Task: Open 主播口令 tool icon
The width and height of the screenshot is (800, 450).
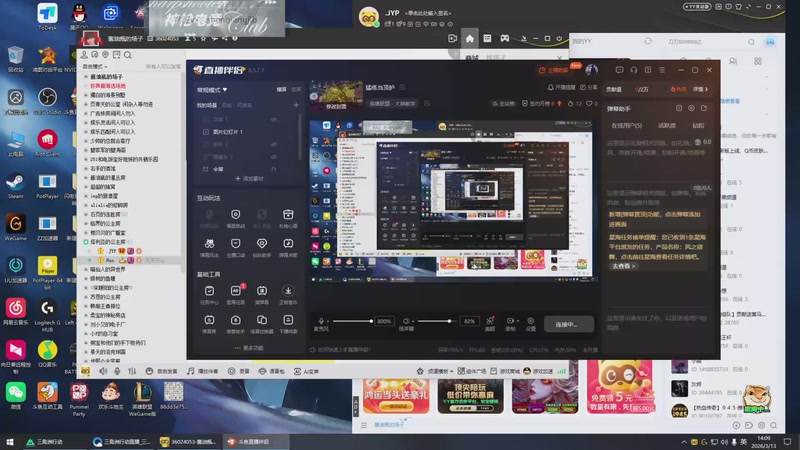Action: pos(236,247)
